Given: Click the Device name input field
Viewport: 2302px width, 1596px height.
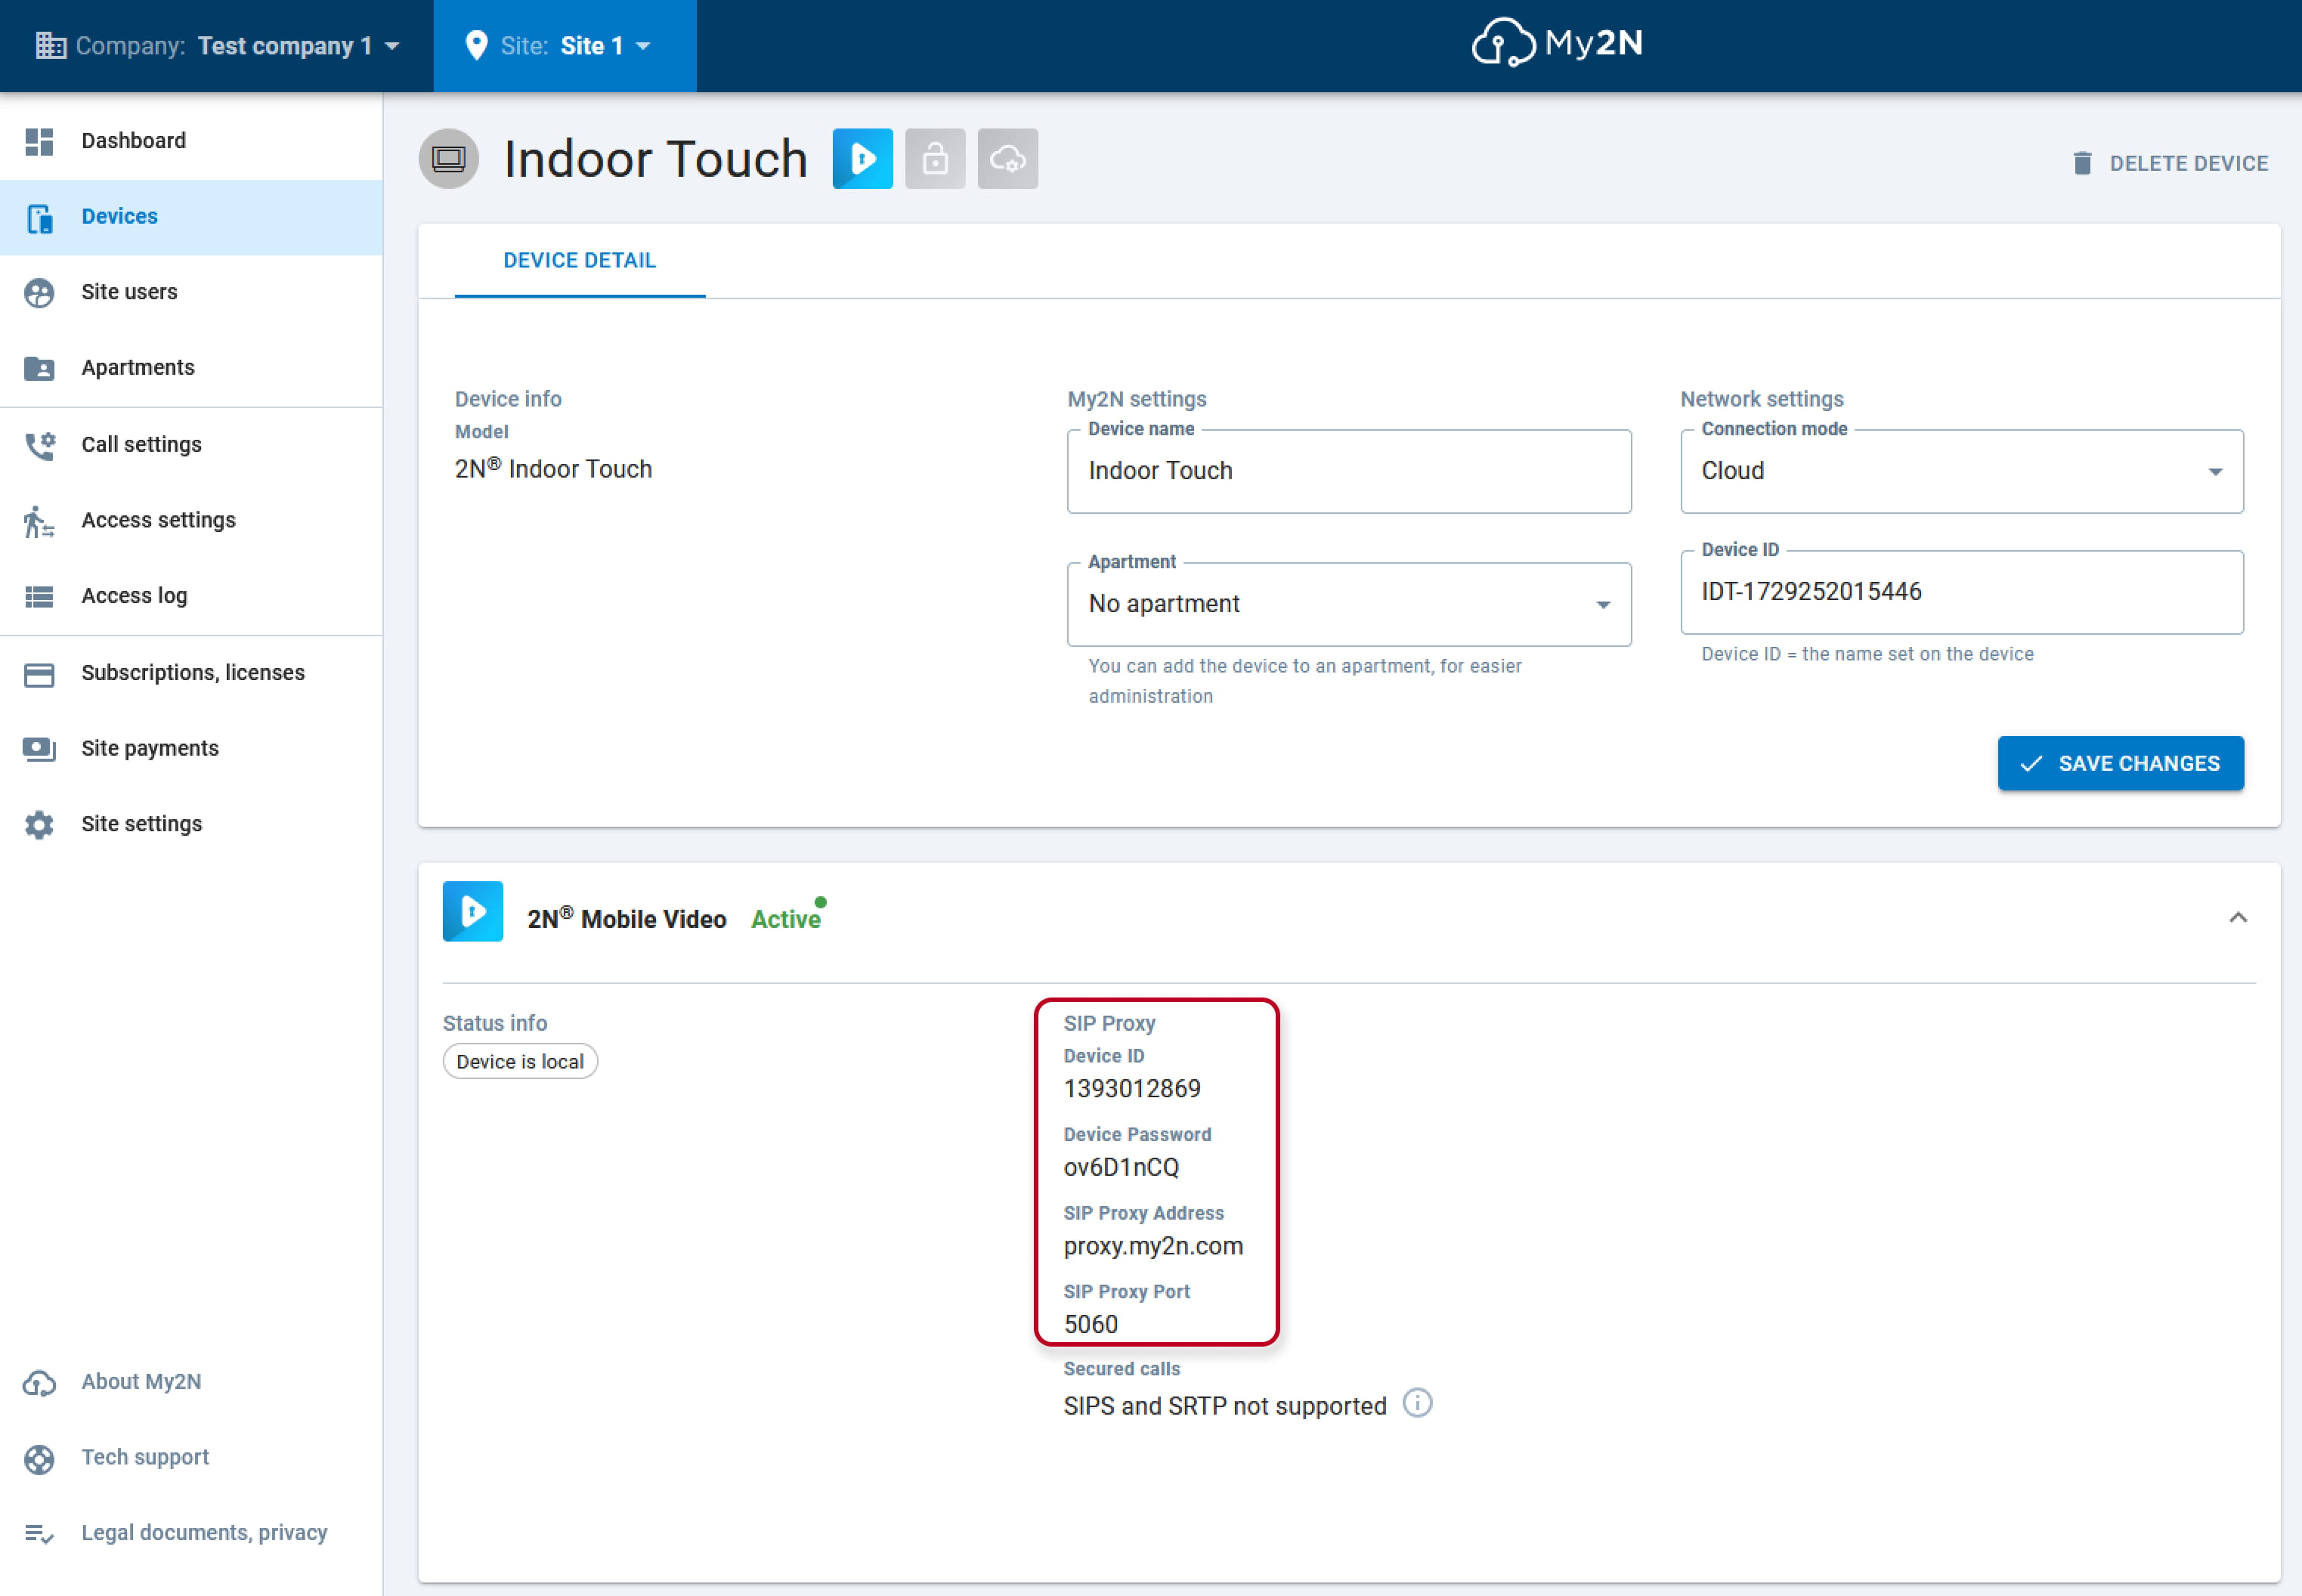Looking at the screenshot, I should [x=1349, y=471].
